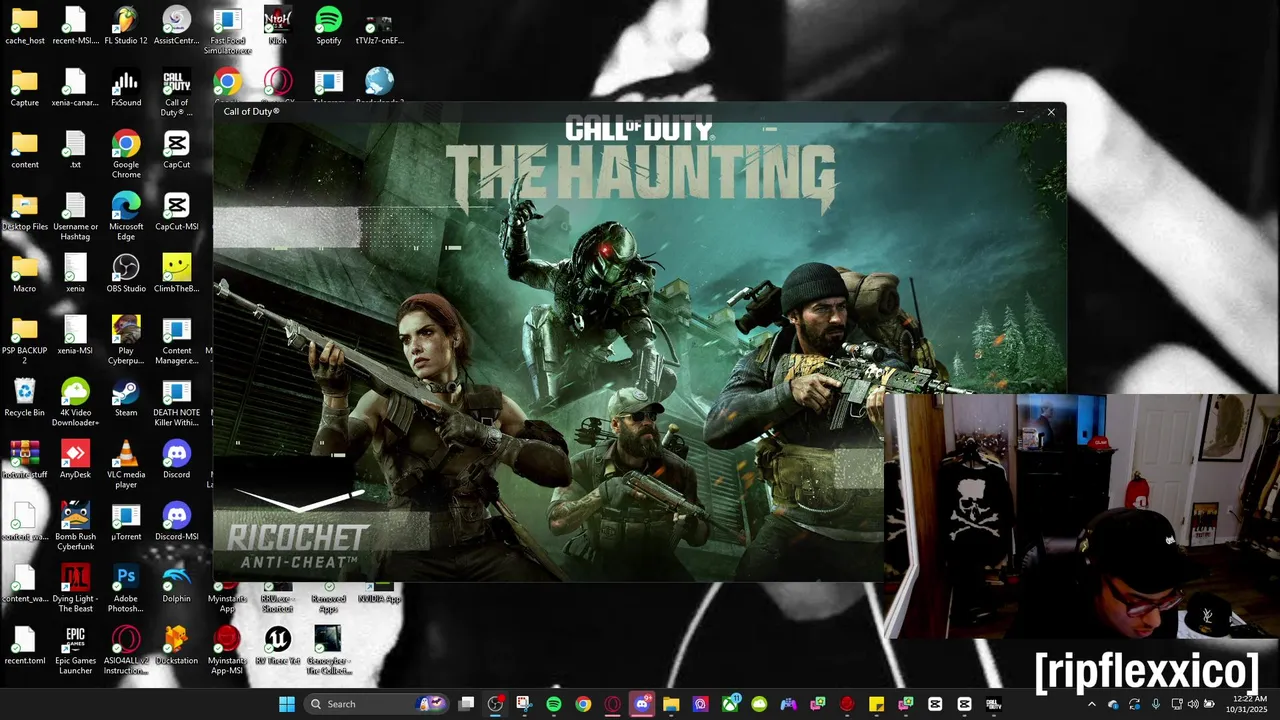
Task: Open the CapCut desktop icon
Action: pos(177,151)
